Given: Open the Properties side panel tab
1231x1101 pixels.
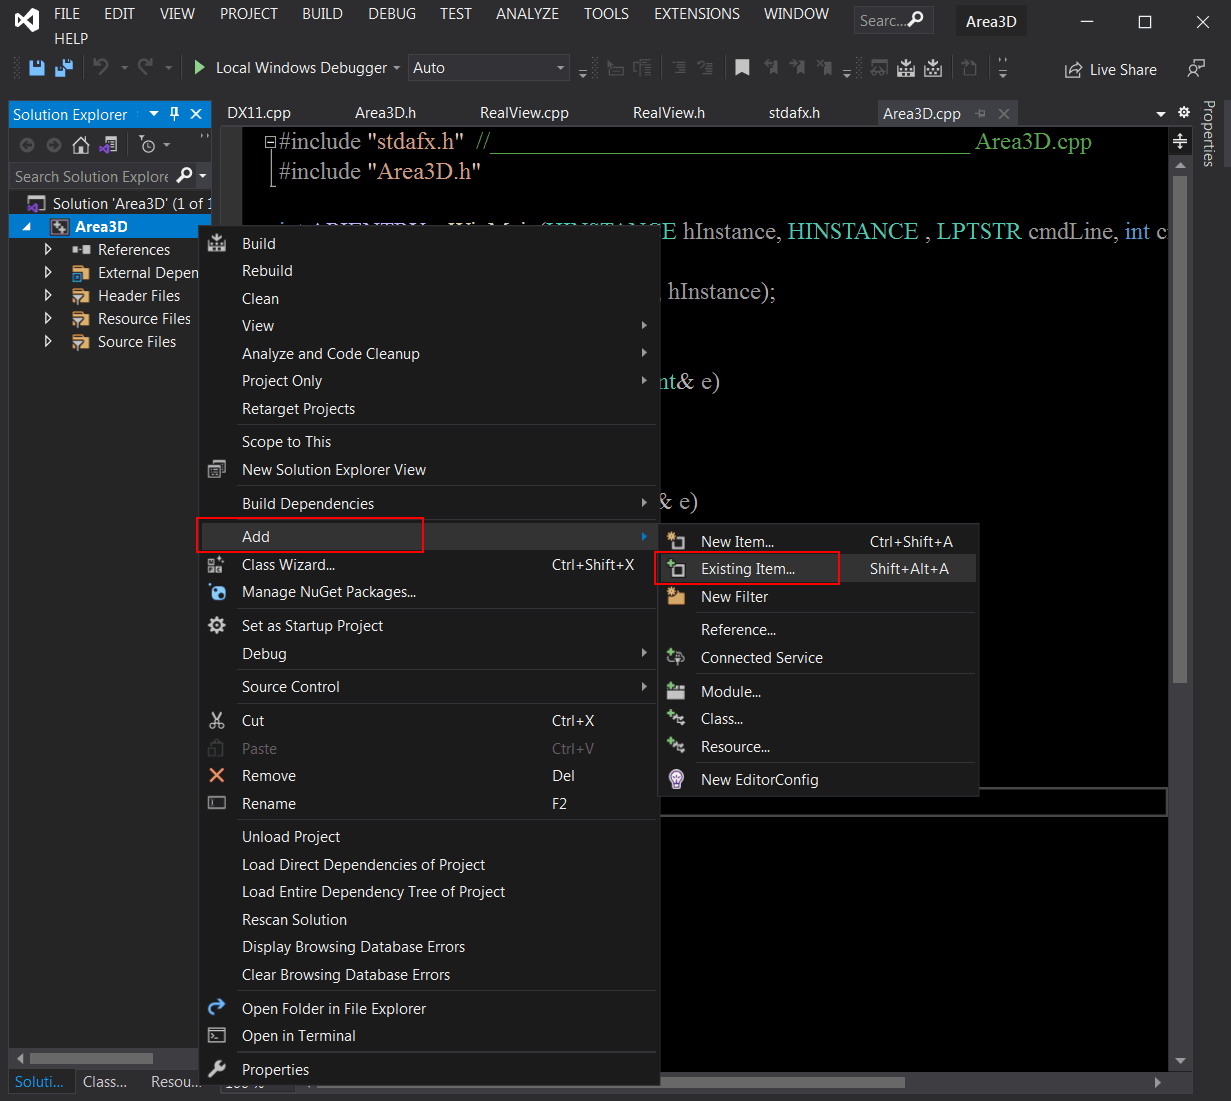Looking at the screenshot, I should click(x=1210, y=134).
